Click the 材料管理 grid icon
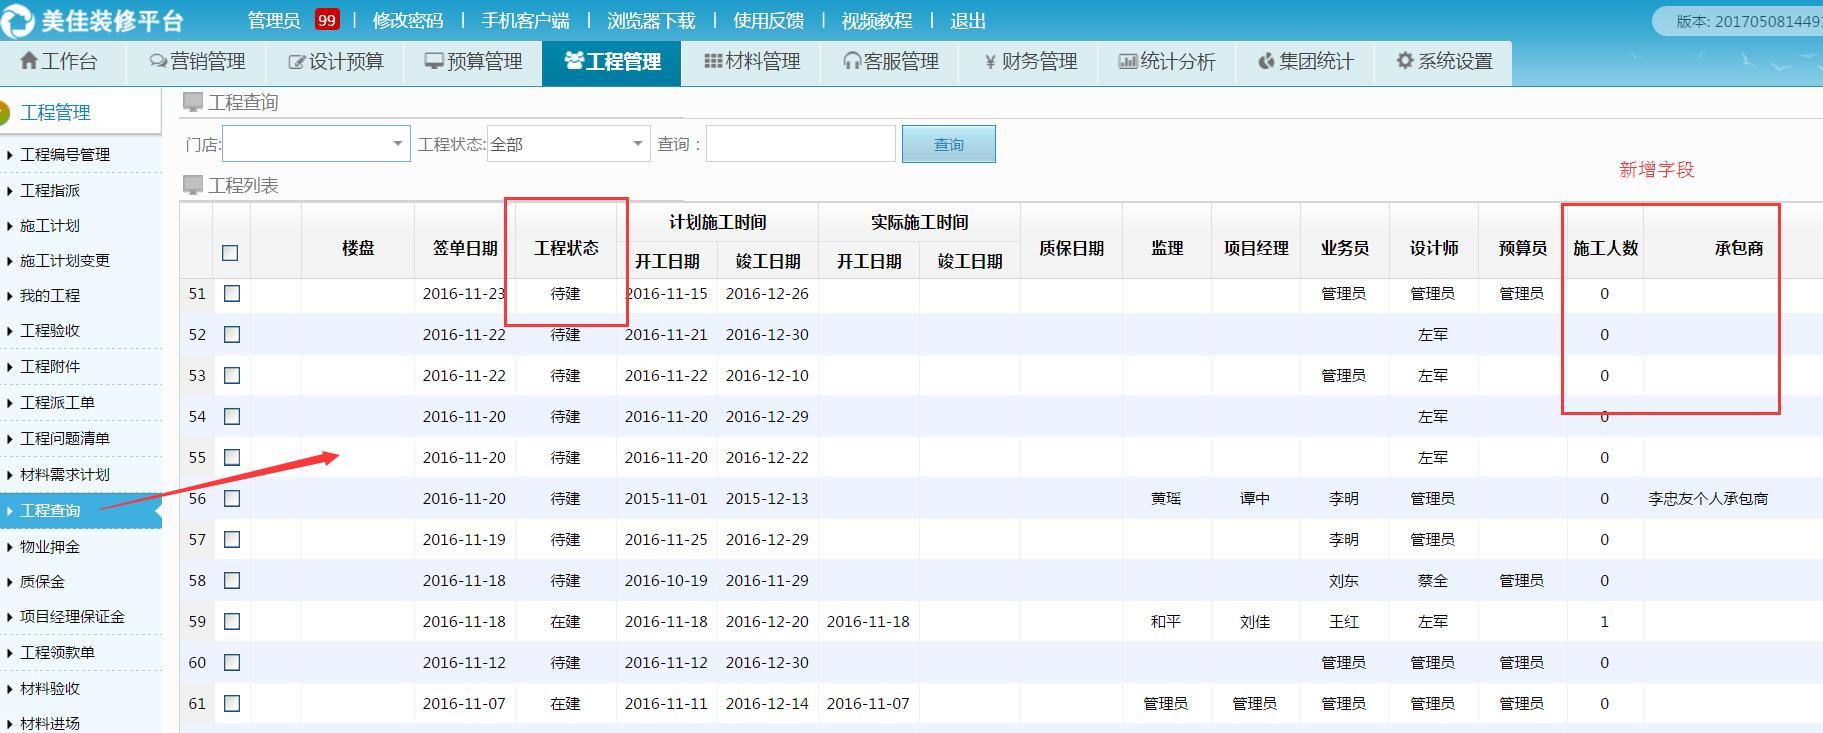Viewport: 1823px width, 733px height. [x=713, y=62]
